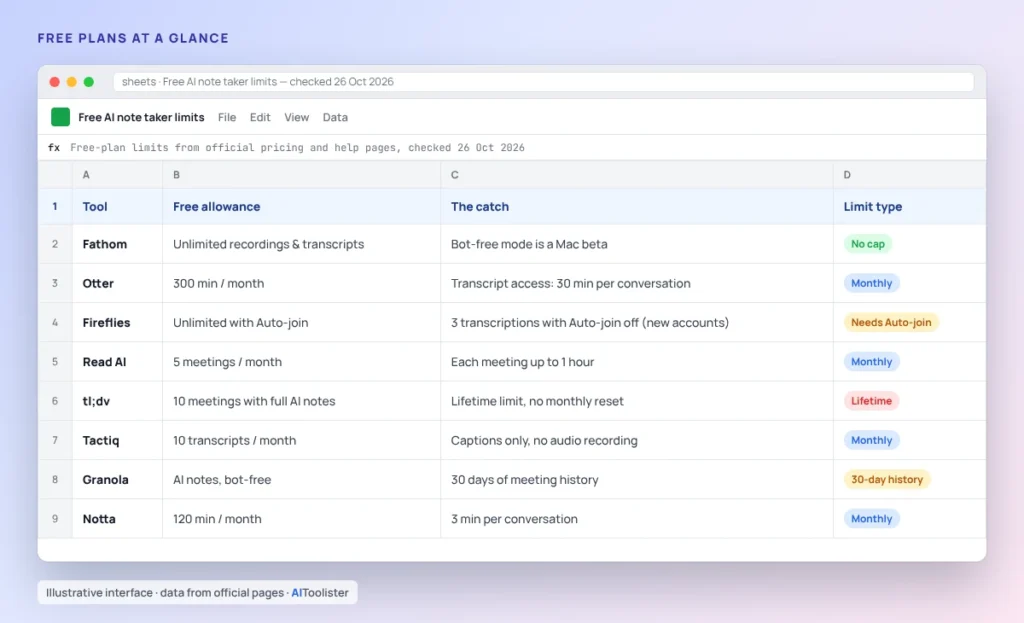
Task: Select column D header
Action: pos(910,175)
